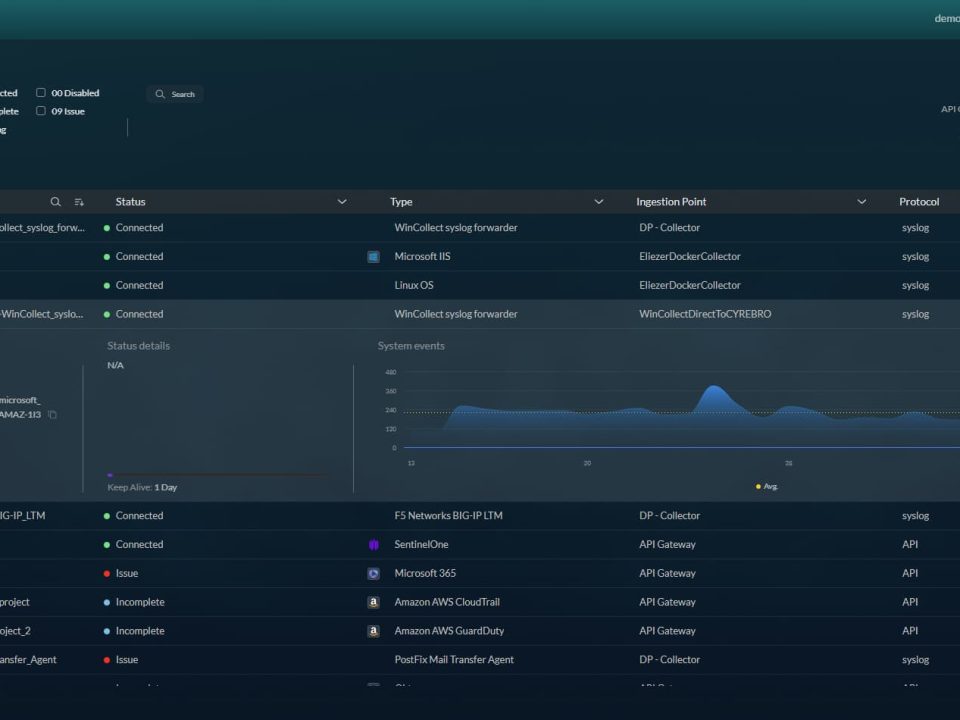
Task: Click the Microsoft IIS type icon
Action: click(373, 257)
